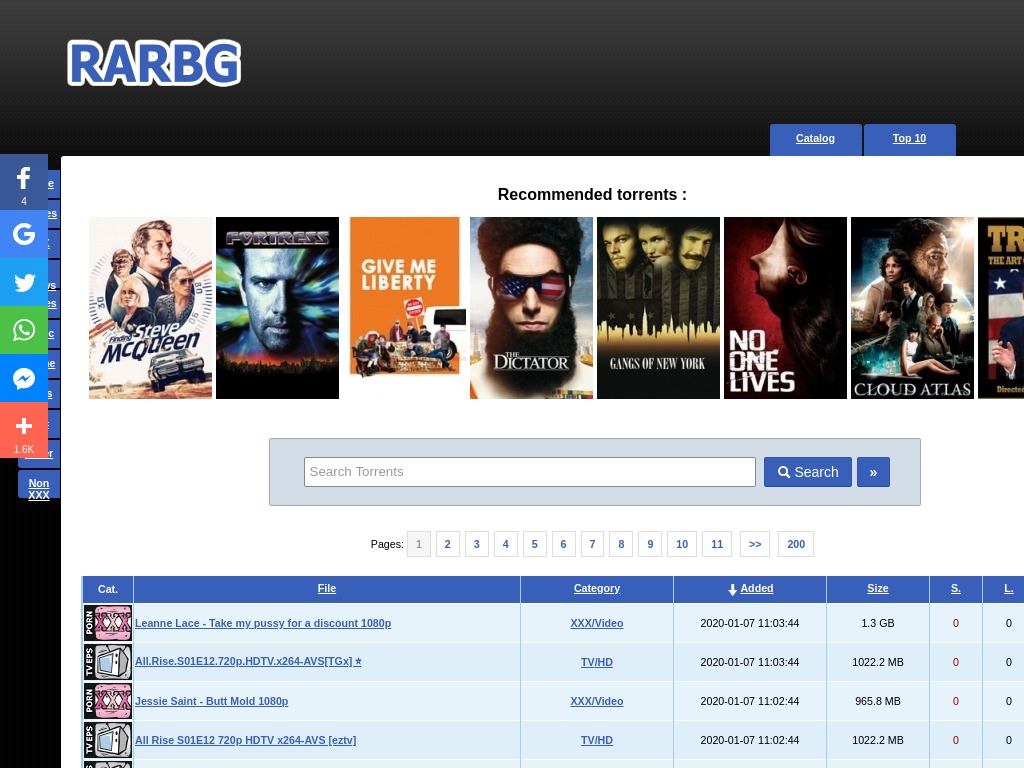Go to page 11
Image resolution: width=1024 pixels, height=768 pixels.
tap(717, 544)
